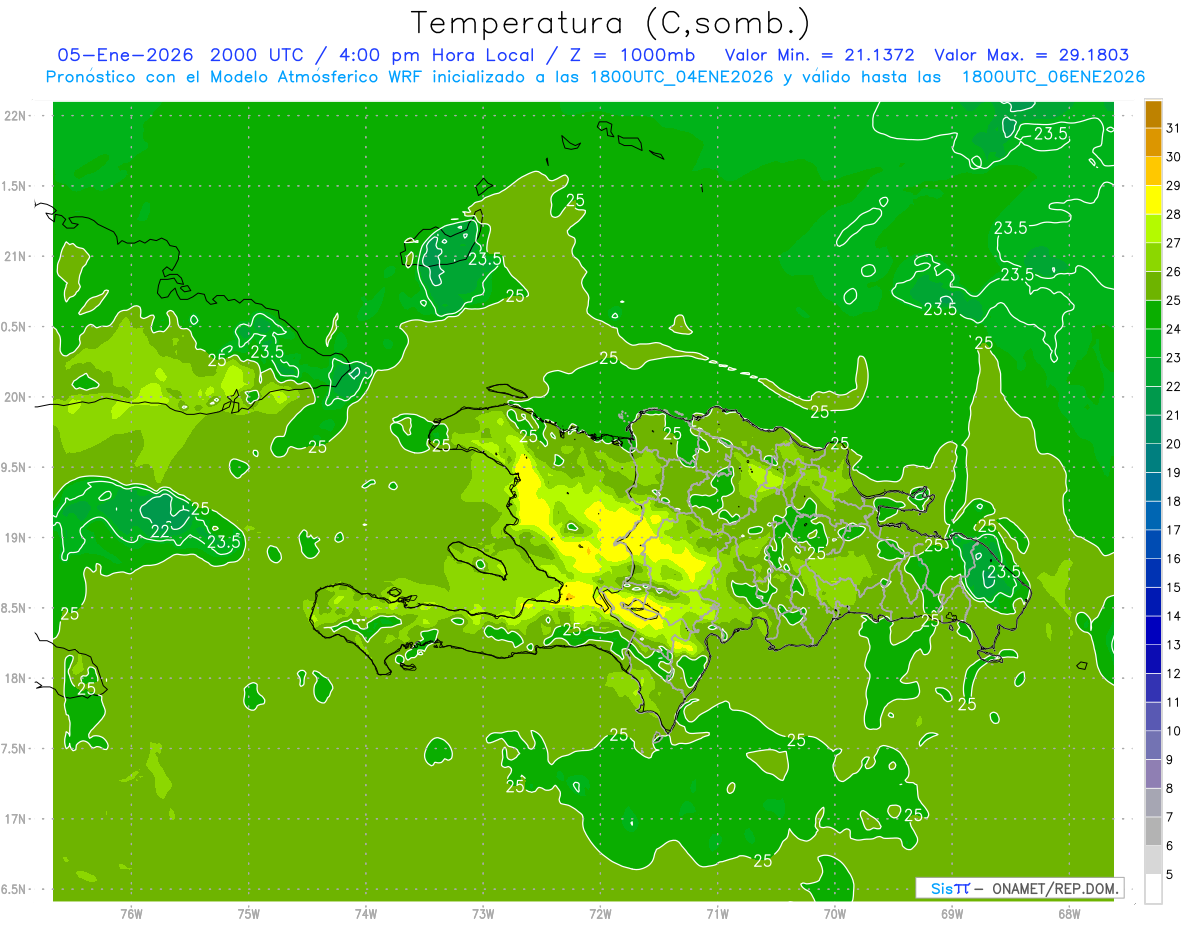The width and height of the screenshot is (1200, 927).
Task: Click the "19N" latitude axis label
Action: coord(15,537)
